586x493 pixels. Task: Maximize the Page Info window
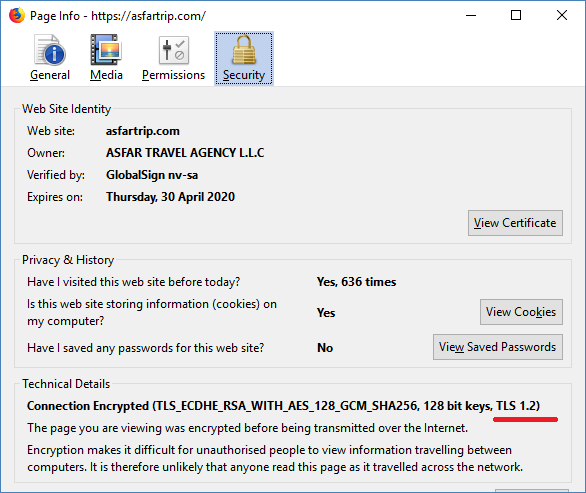516,16
